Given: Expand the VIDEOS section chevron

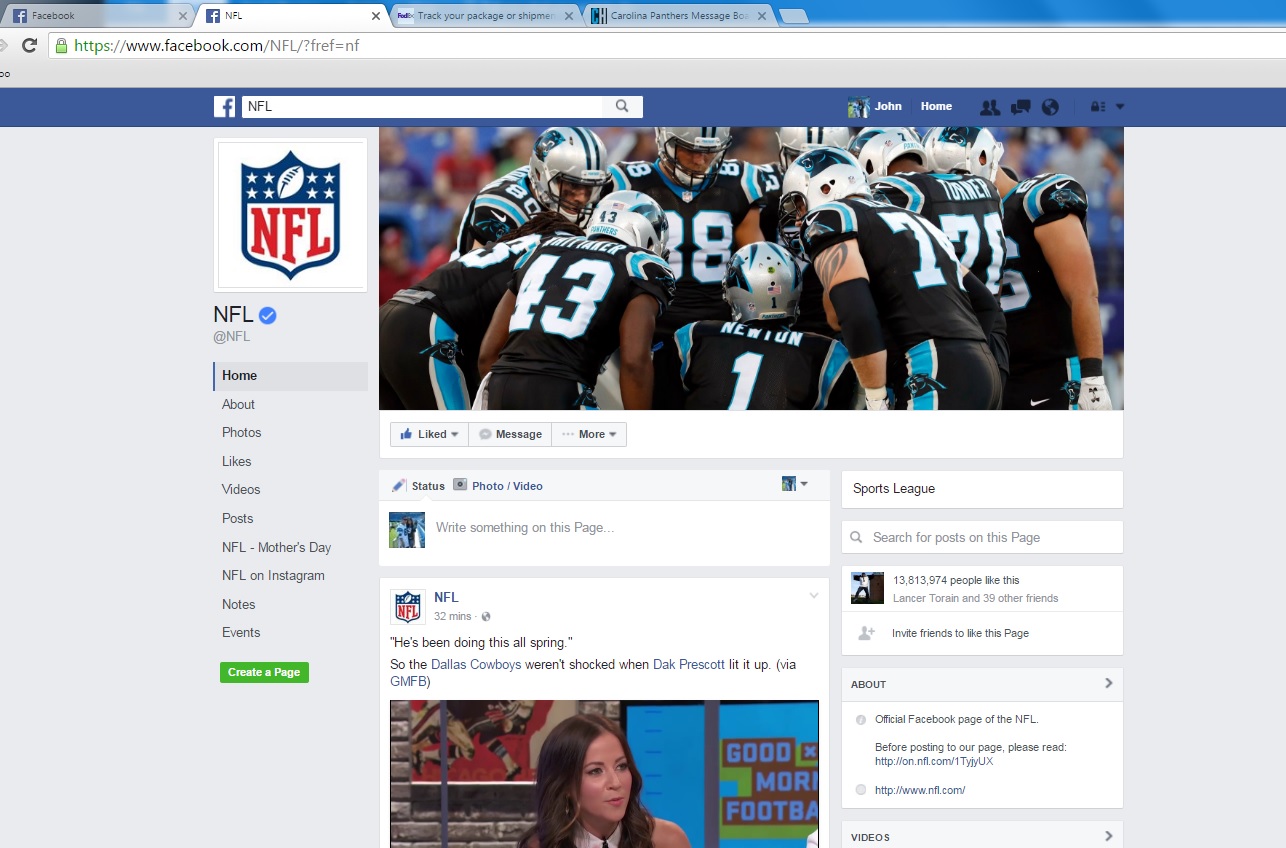Looking at the screenshot, I should pyautogui.click(x=1108, y=836).
